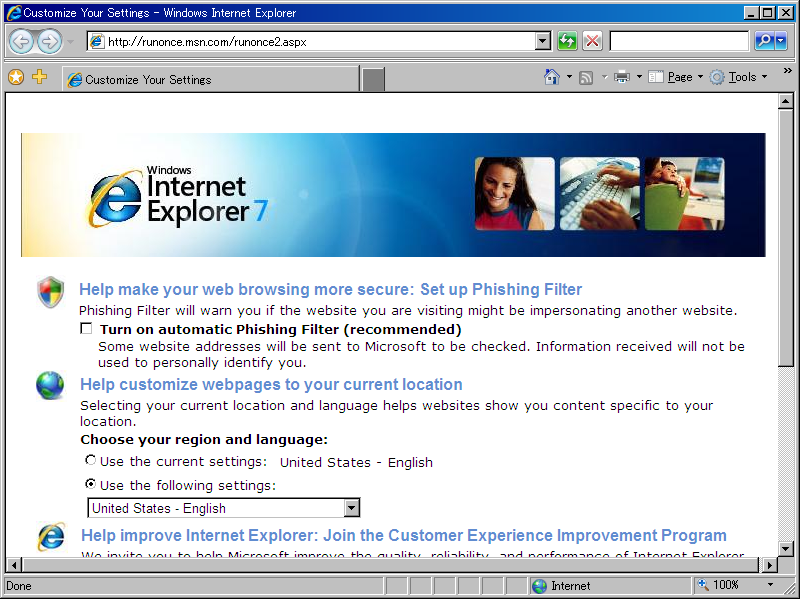Image resolution: width=800 pixels, height=599 pixels.
Task: Click the browser Forward arrow button
Action: click(x=50, y=41)
